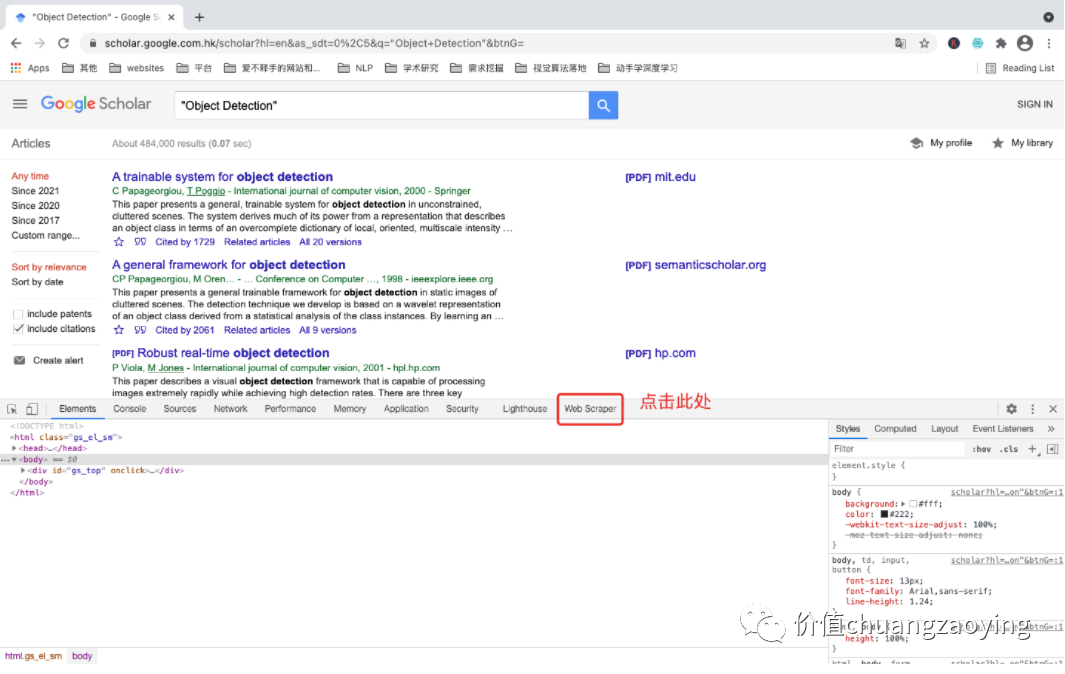This screenshot has height=674, width=1065.
Task: Switch to the Lighthouse tab
Action: tap(524, 409)
